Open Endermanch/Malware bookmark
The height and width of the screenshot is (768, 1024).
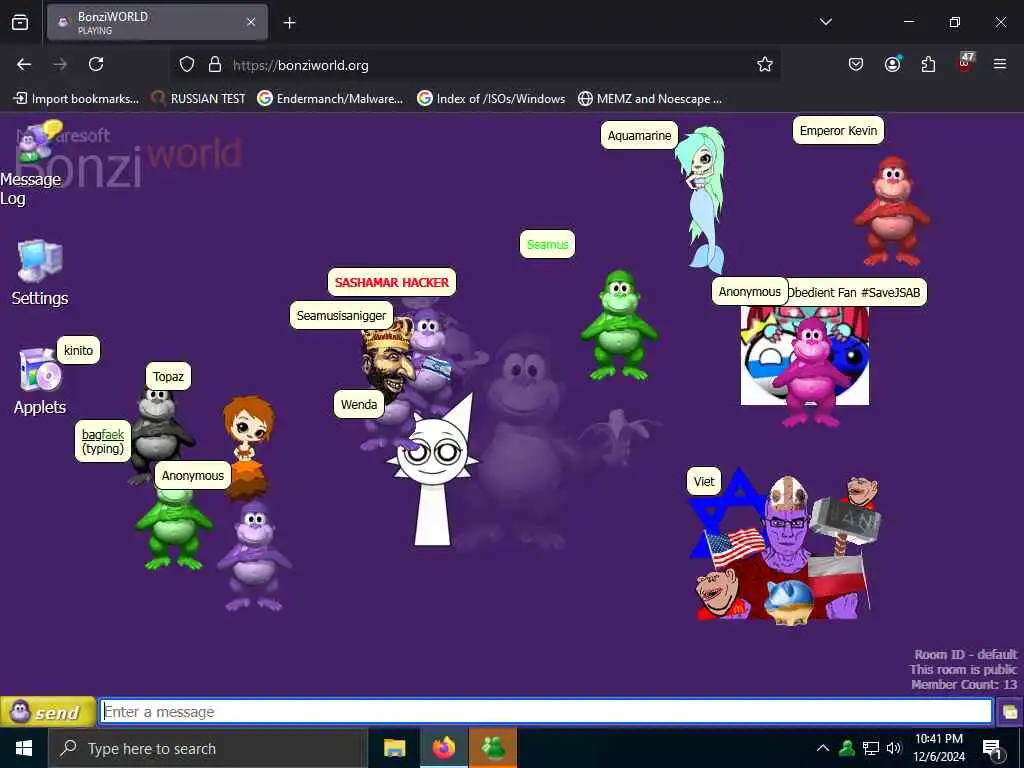point(330,99)
